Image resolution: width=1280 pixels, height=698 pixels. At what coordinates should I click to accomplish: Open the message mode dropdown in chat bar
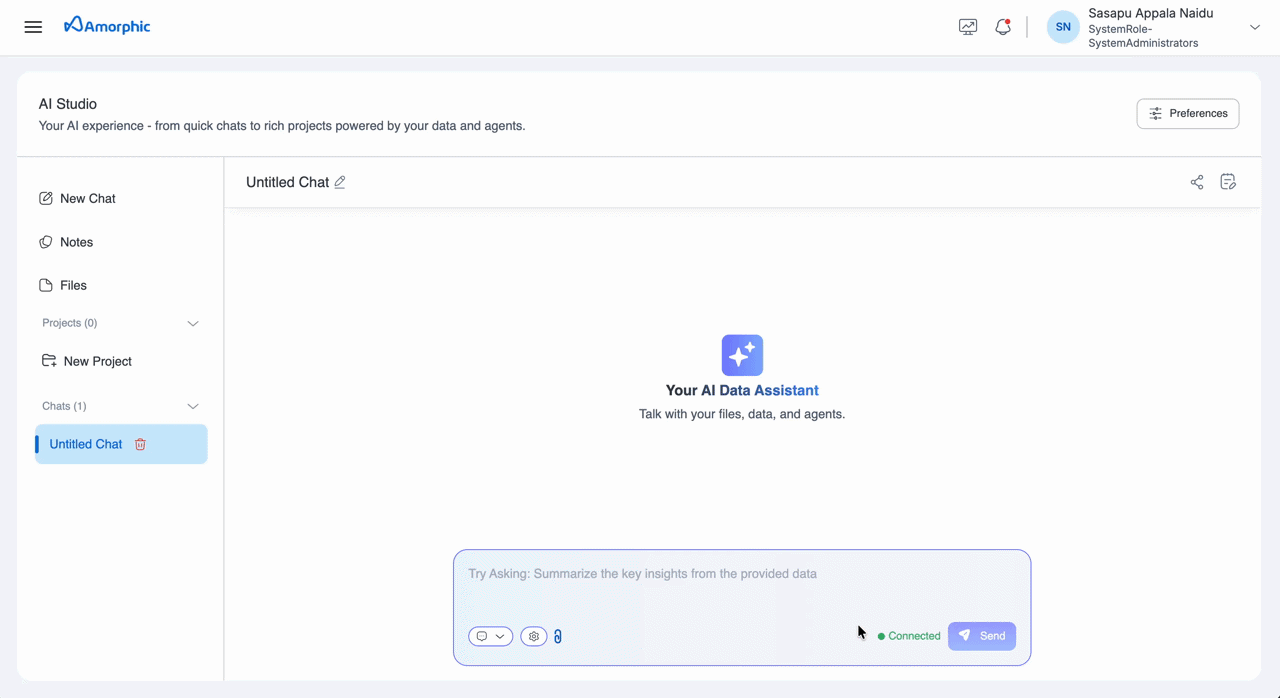(x=490, y=636)
